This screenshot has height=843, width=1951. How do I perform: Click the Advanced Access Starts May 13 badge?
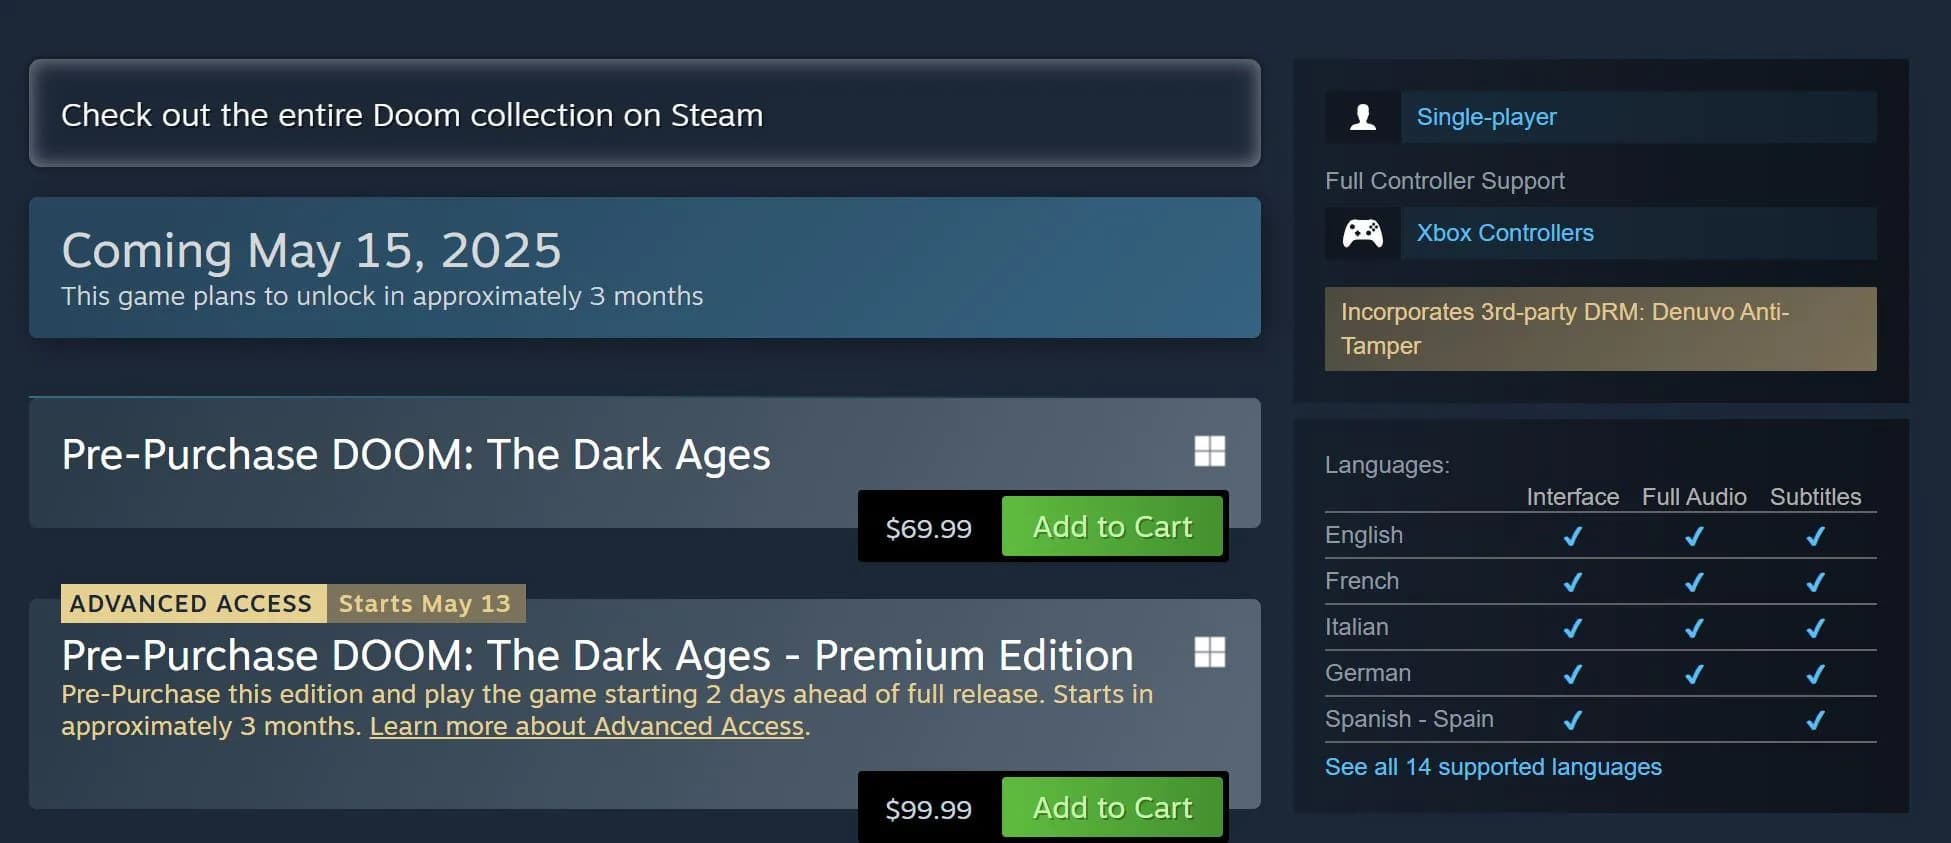click(293, 604)
